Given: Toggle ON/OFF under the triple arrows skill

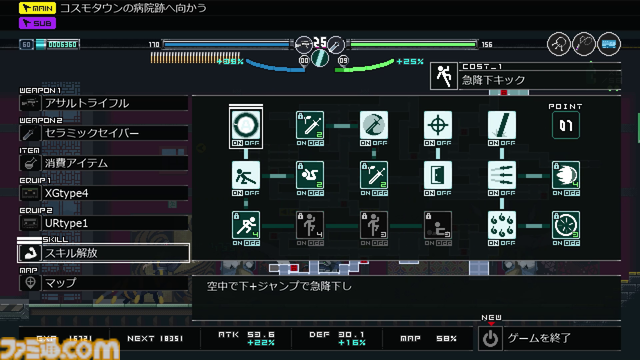Looking at the screenshot, I should (x=502, y=193).
